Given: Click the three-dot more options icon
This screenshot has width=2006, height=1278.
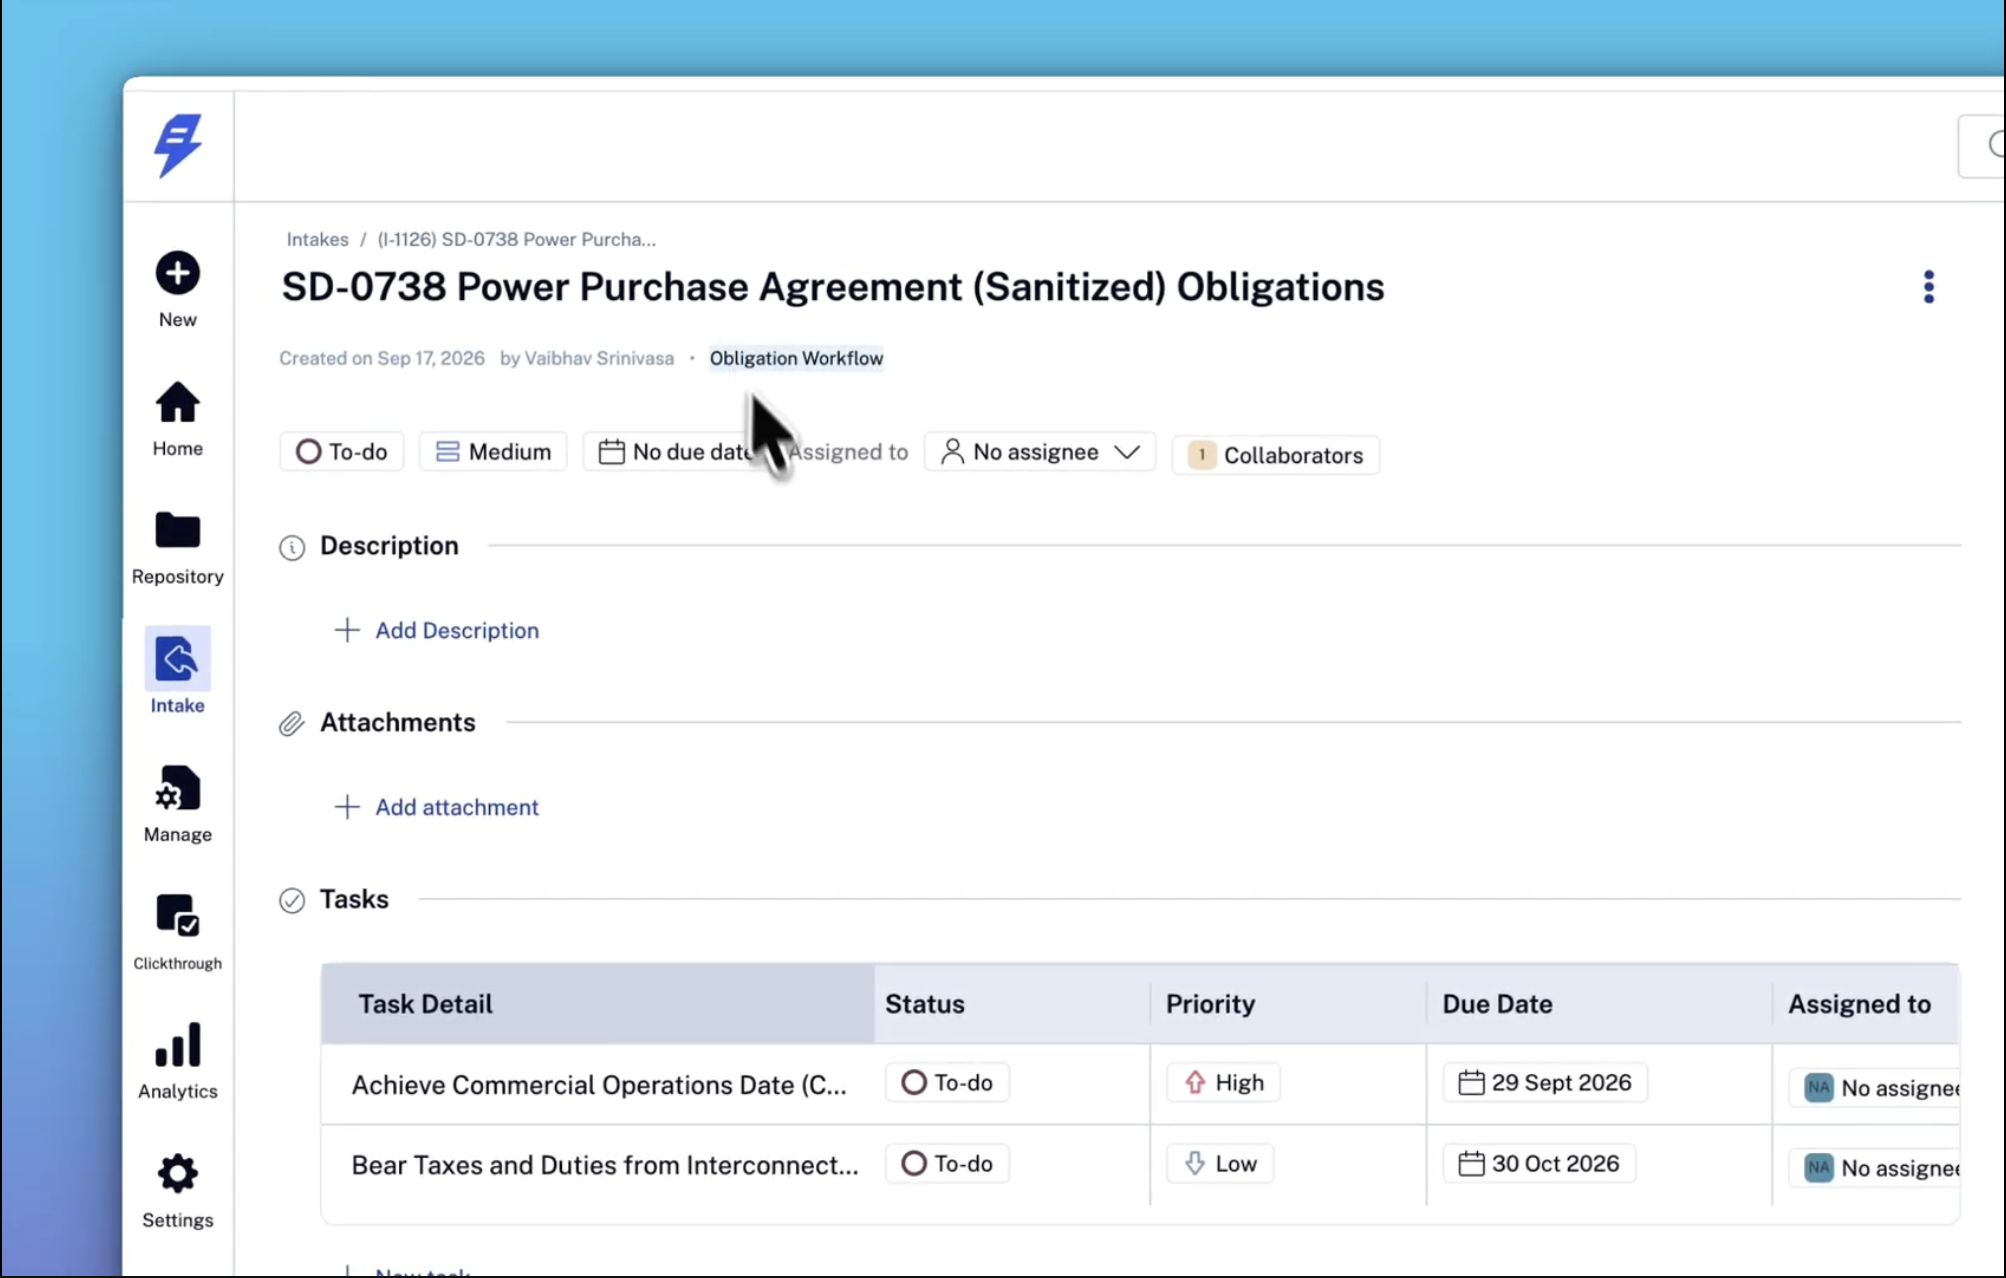Looking at the screenshot, I should (1928, 287).
